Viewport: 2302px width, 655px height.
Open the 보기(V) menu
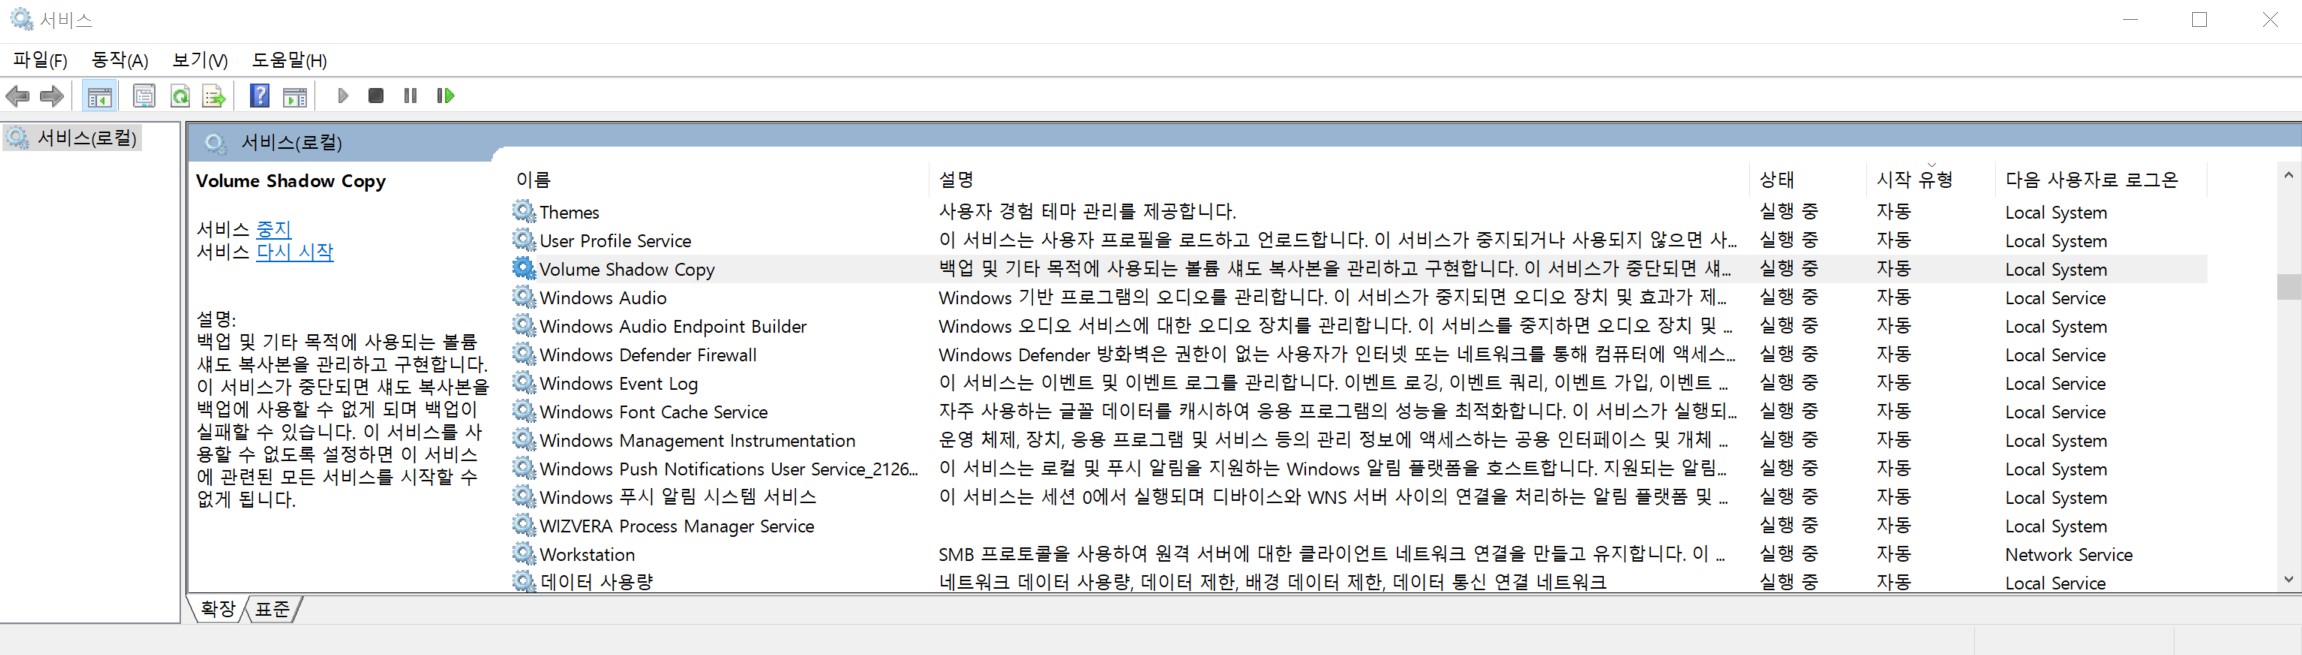click(x=200, y=60)
